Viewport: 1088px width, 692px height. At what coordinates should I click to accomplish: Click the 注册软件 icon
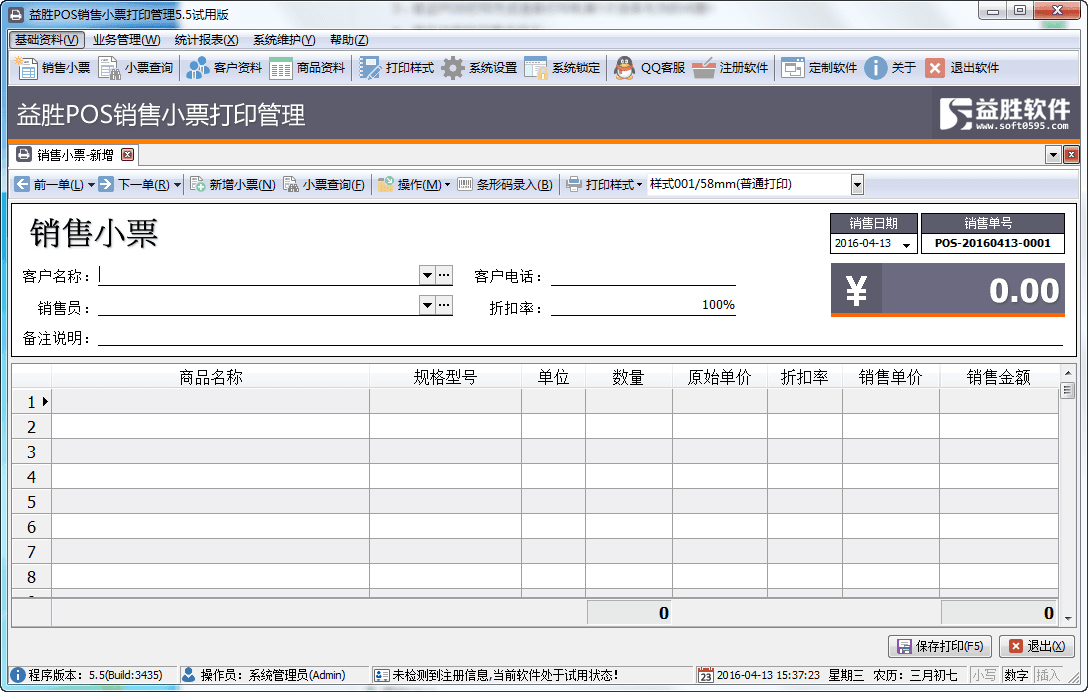pyautogui.click(x=704, y=68)
